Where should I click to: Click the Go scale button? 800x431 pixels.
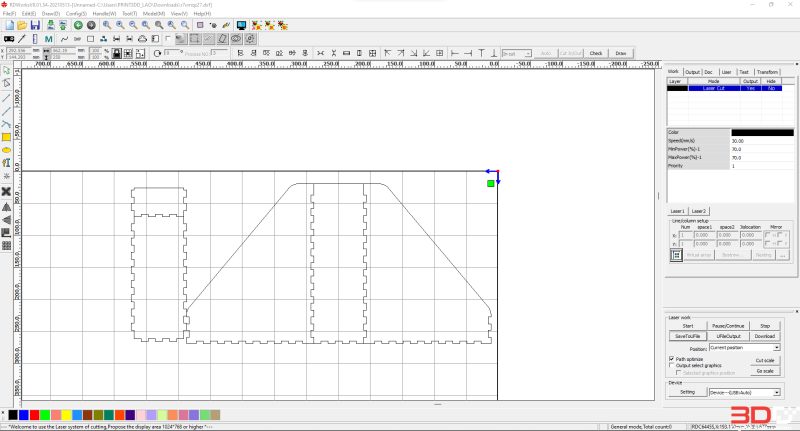[x=765, y=371]
